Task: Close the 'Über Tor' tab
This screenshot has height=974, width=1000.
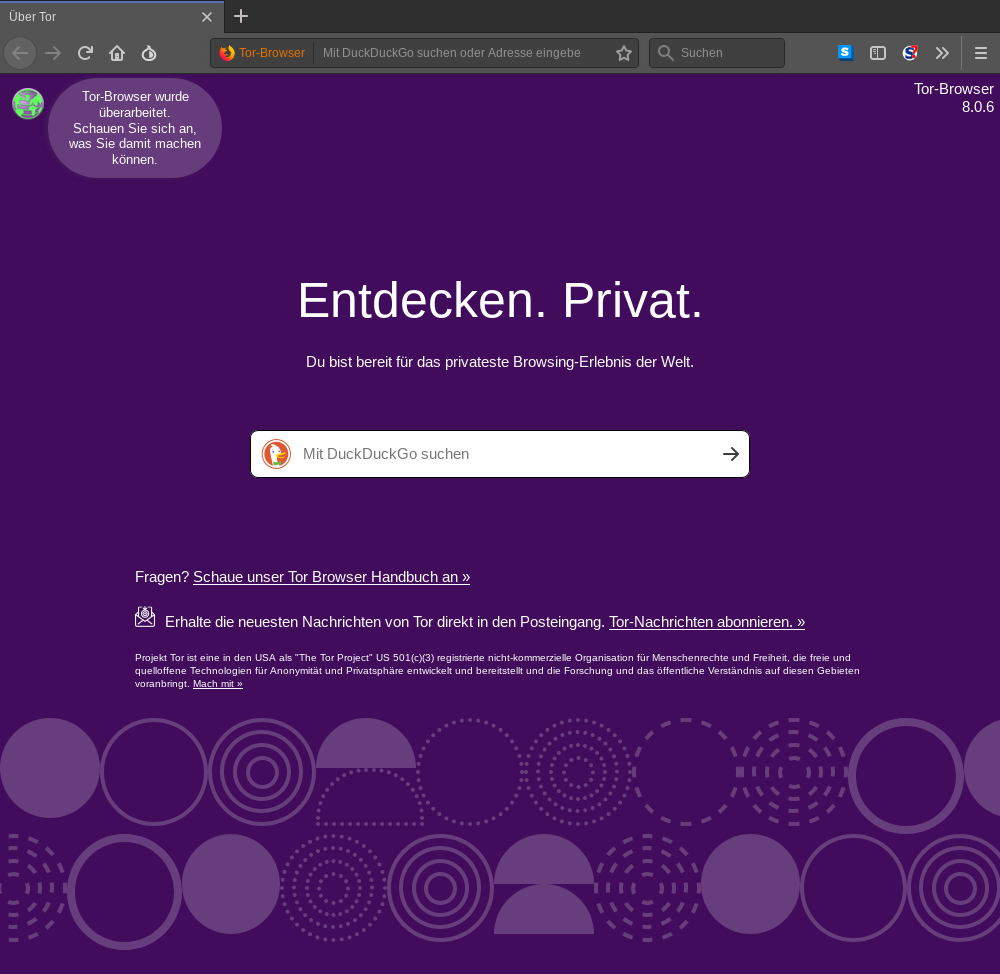Action: point(207,17)
